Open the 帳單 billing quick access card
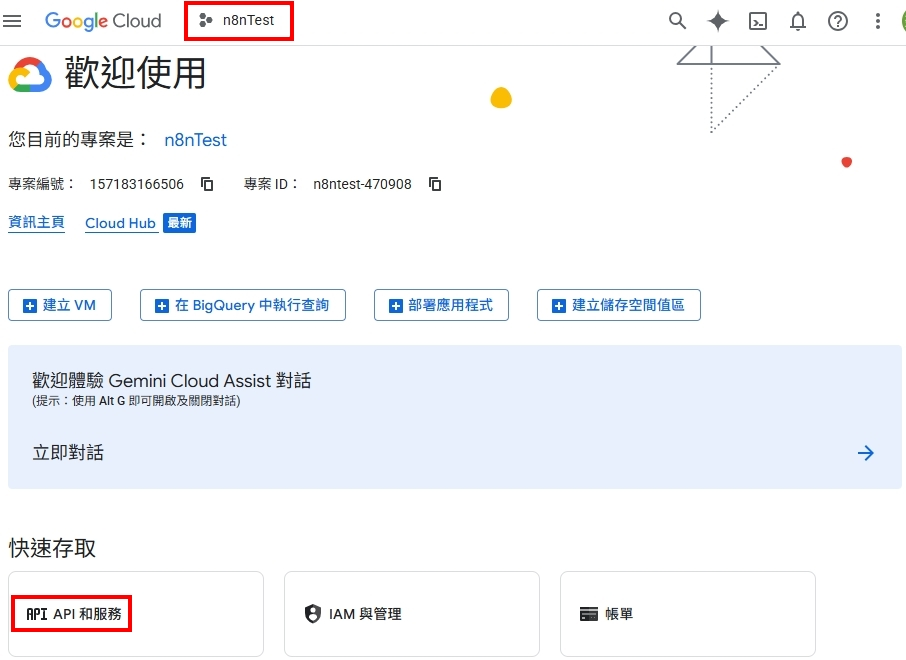Image resolution: width=906 pixels, height=660 pixels. 688,614
